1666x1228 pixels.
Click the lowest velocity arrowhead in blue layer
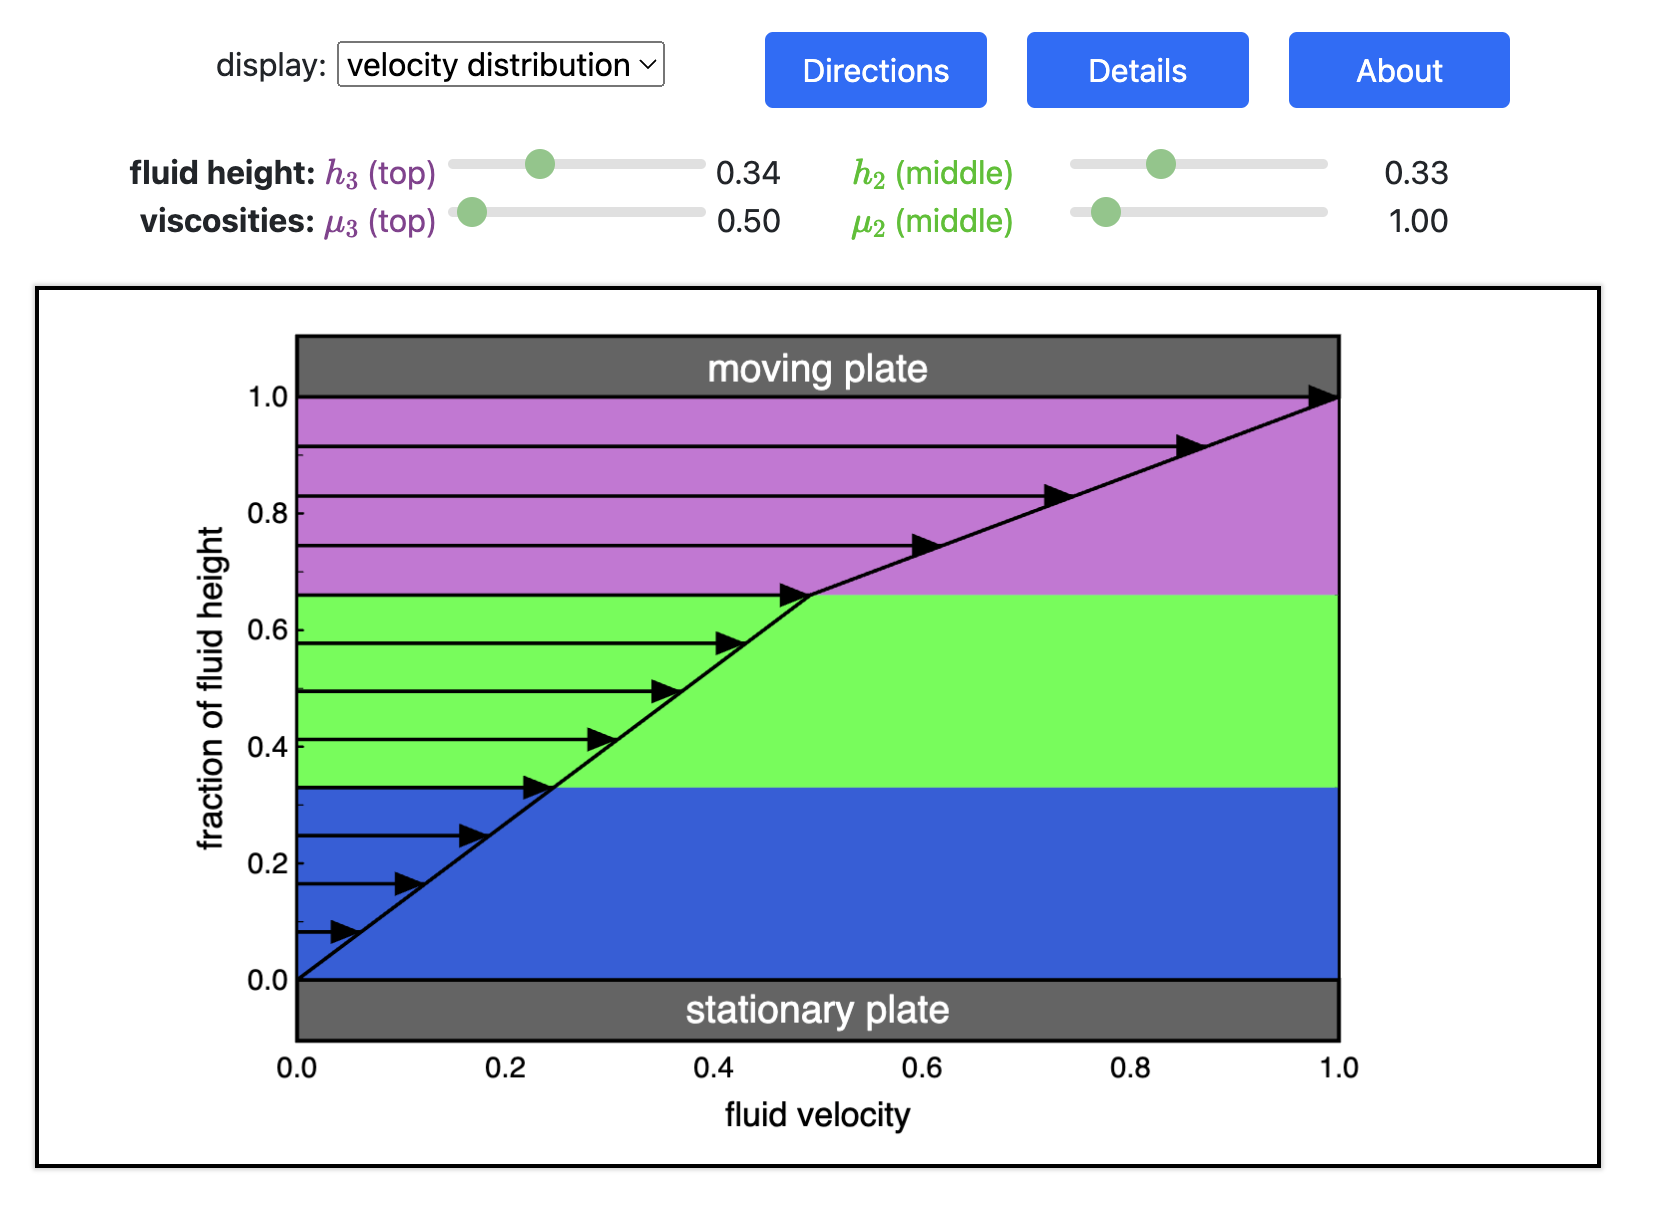pos(344,932)
